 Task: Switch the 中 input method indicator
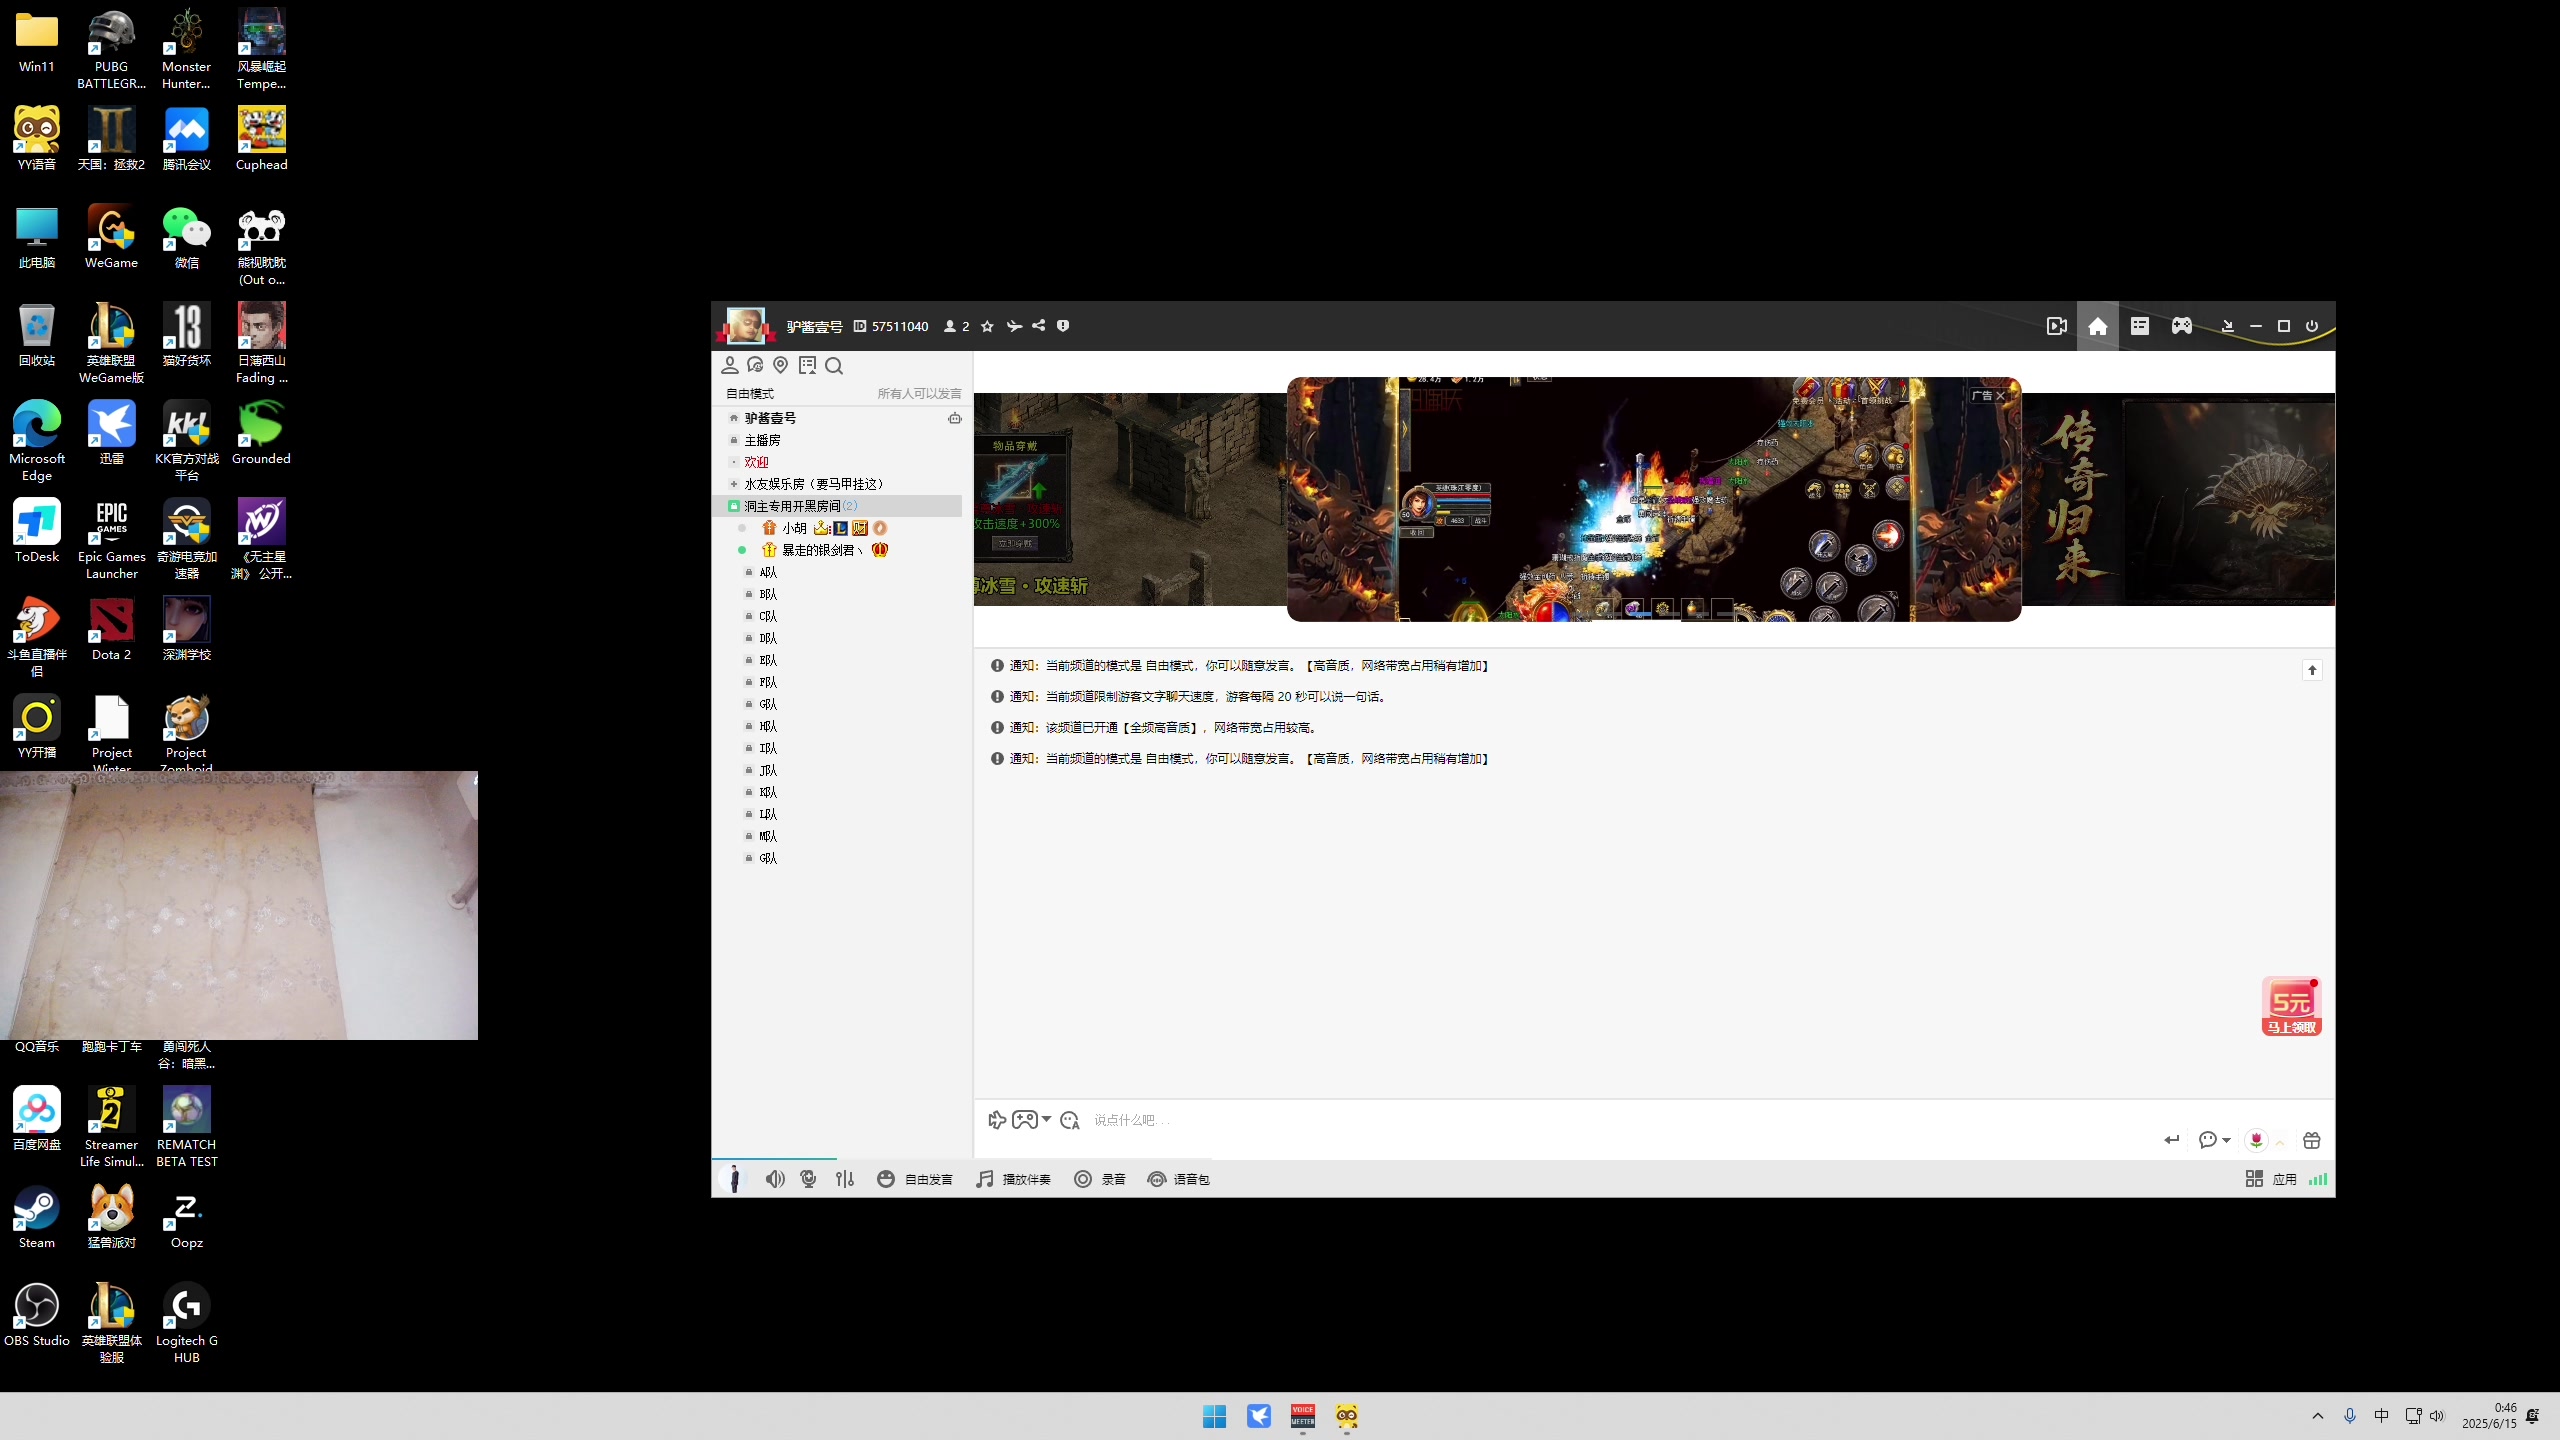click(2382, 1416)
